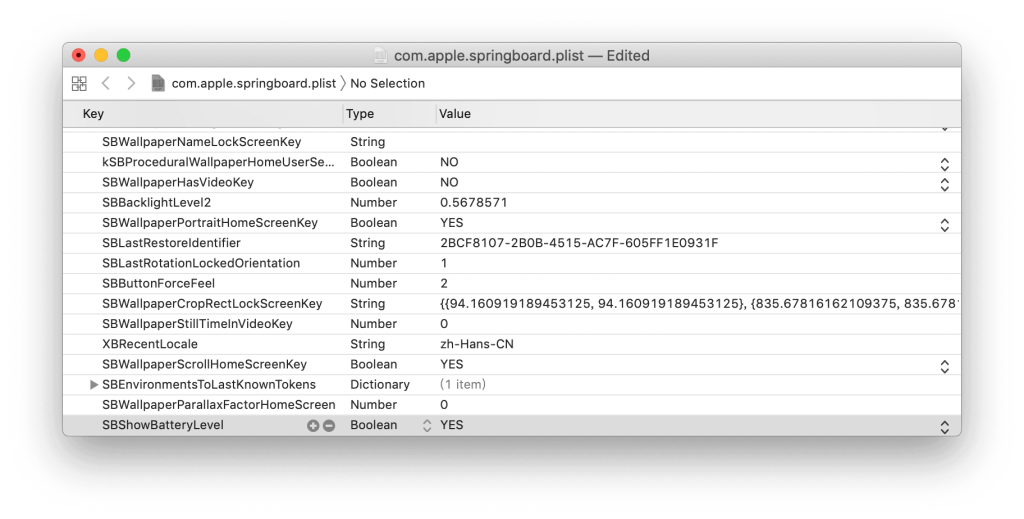Image resolution: width=1024 pixels, height=519 pixels.
Task: Open the related items grid icon
Action: 79,84
